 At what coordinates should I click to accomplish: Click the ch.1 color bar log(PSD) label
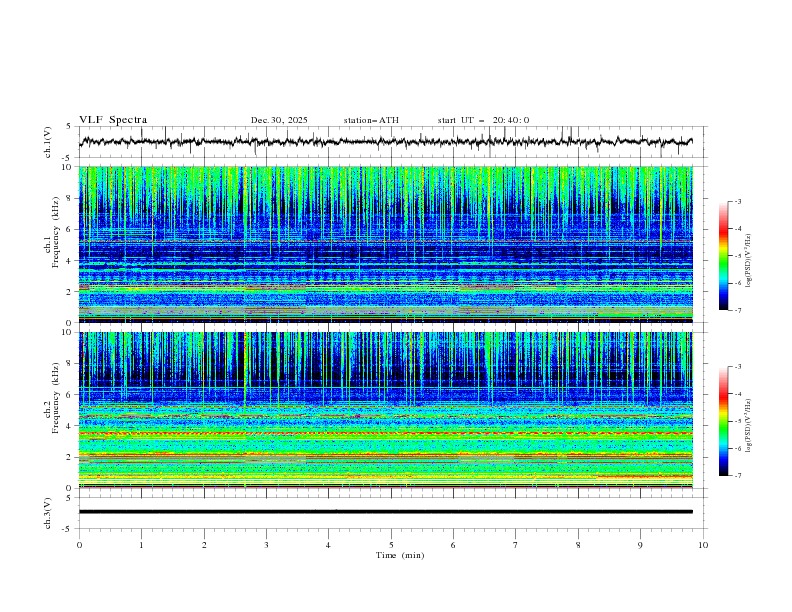(x=749, y=261)
